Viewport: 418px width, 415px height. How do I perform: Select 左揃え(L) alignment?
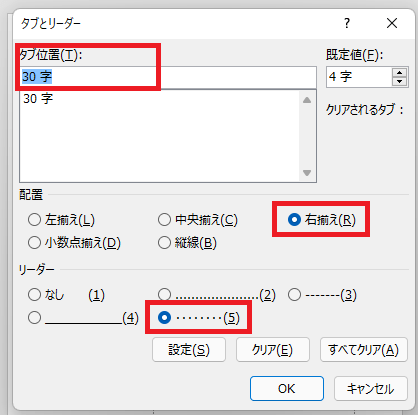pyautogui.click(x=61, y=220)
